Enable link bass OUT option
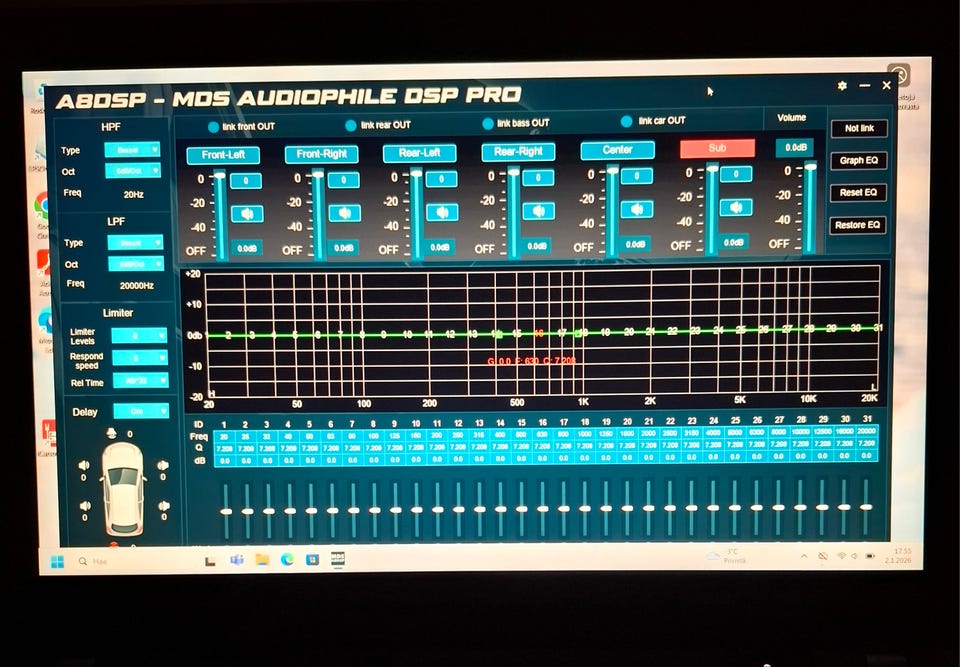The image size is (960, 667). pyautogui.click(x=488, y=124)
